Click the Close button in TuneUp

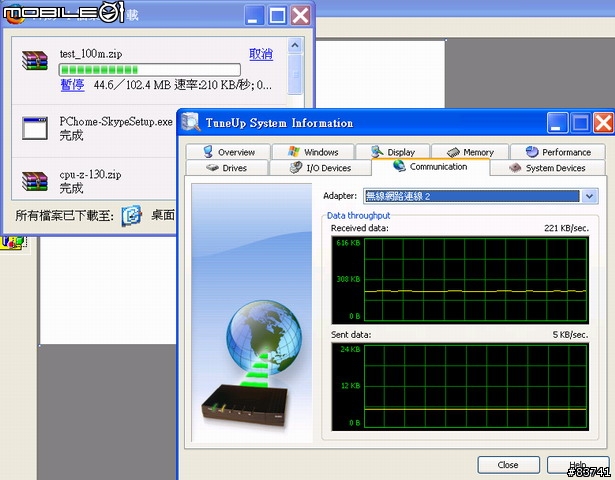(x=508, y=465)
